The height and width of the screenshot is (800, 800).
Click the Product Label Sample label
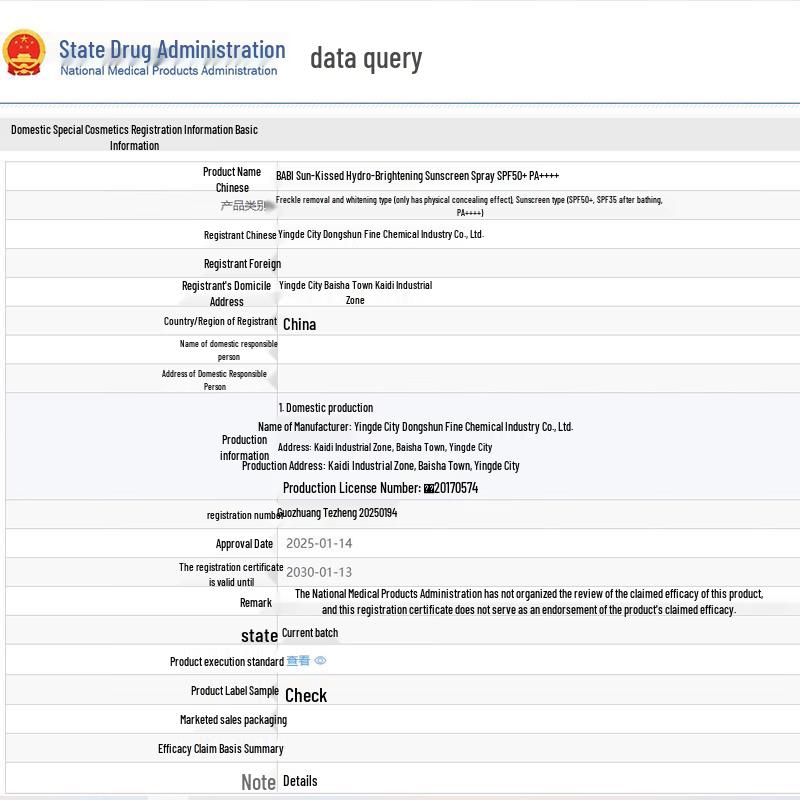pyautogui.click(x=235, y=690)
